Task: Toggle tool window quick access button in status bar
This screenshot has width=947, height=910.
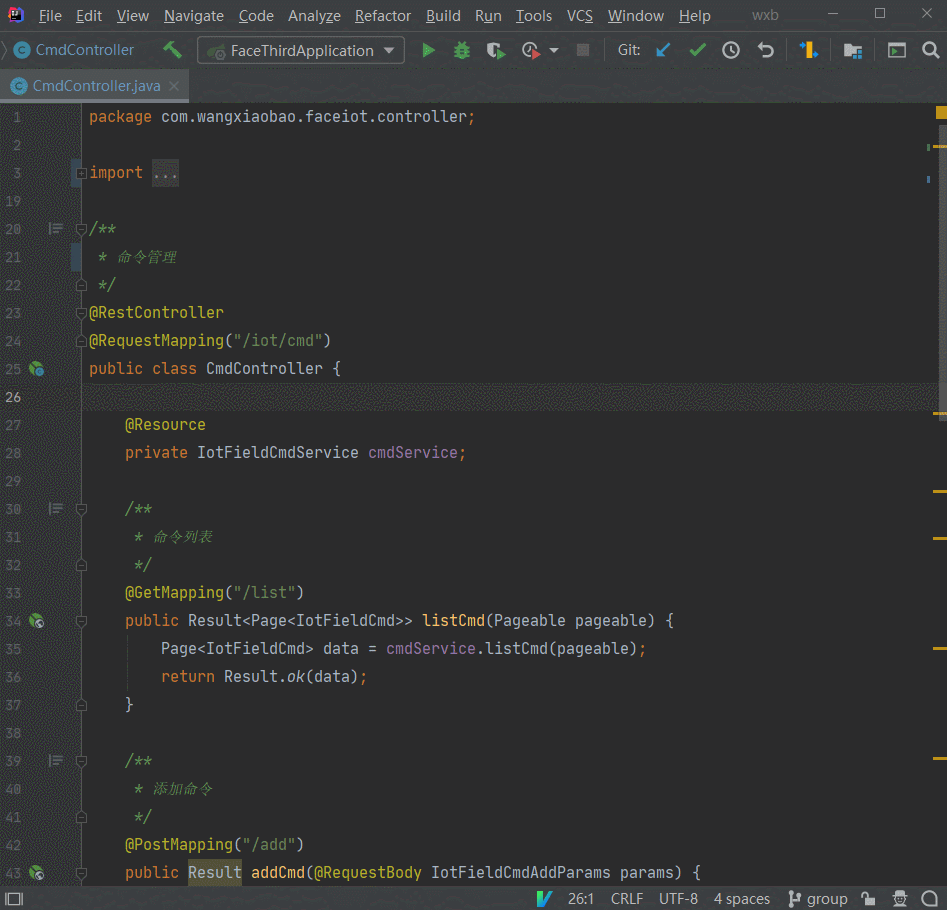Action: coord(14,899)
